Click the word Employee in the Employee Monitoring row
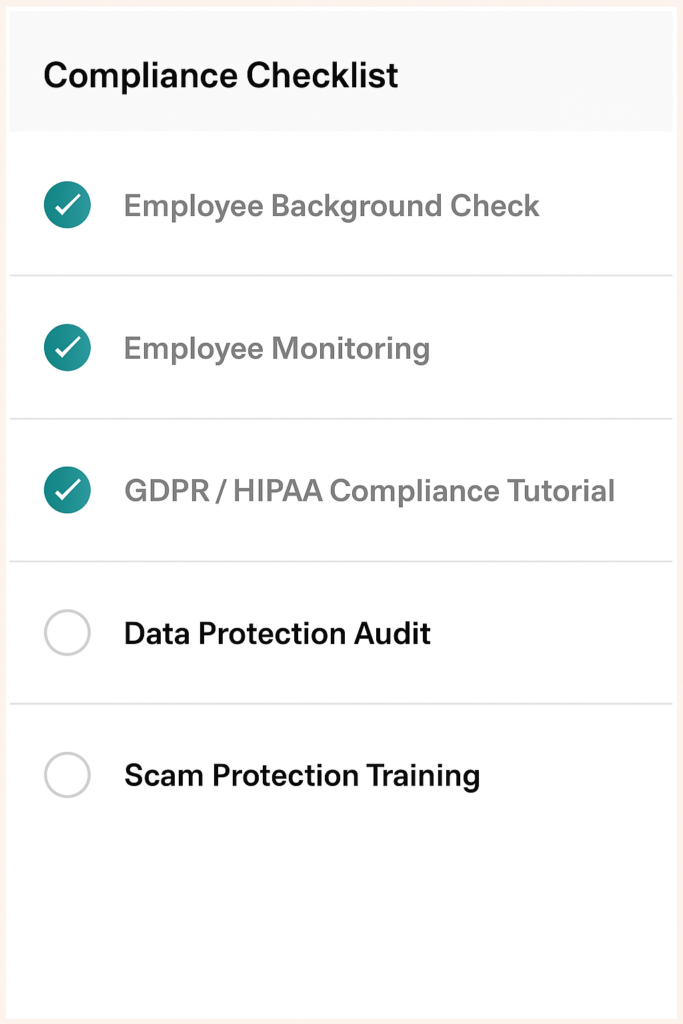This screenshot has height=1024, width=683. tap(193, 349)
